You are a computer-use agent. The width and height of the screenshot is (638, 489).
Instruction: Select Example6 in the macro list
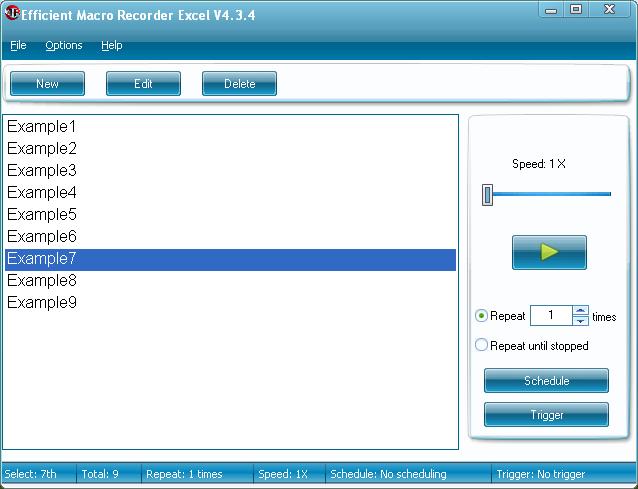coord(230,236)
